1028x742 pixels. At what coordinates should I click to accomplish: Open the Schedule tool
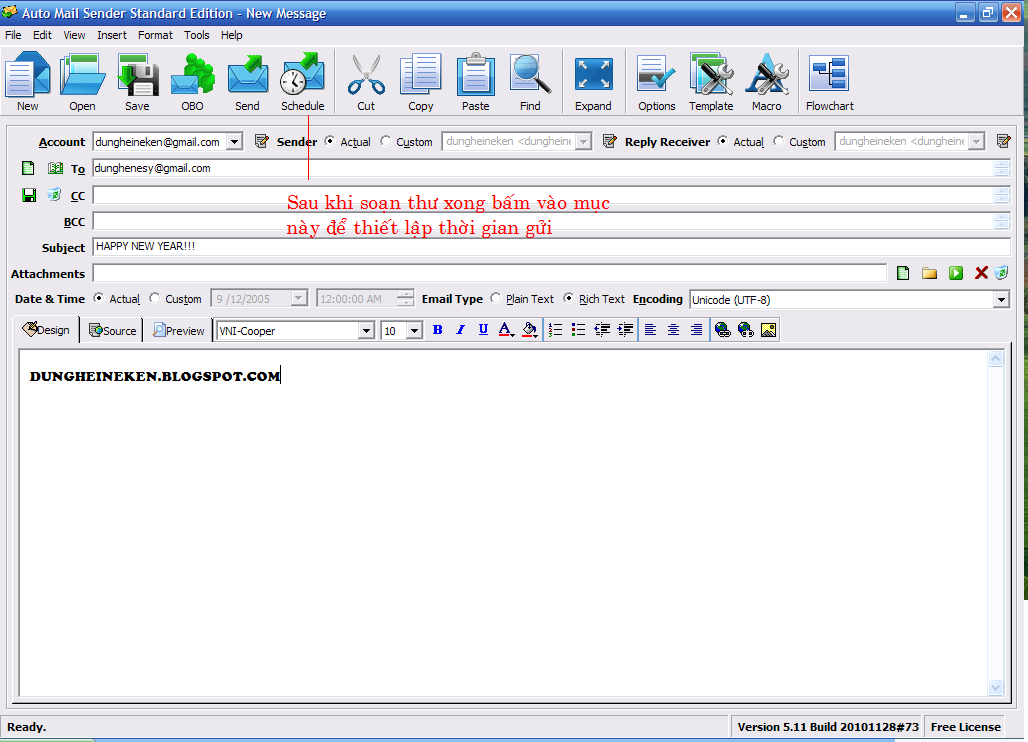302,82
